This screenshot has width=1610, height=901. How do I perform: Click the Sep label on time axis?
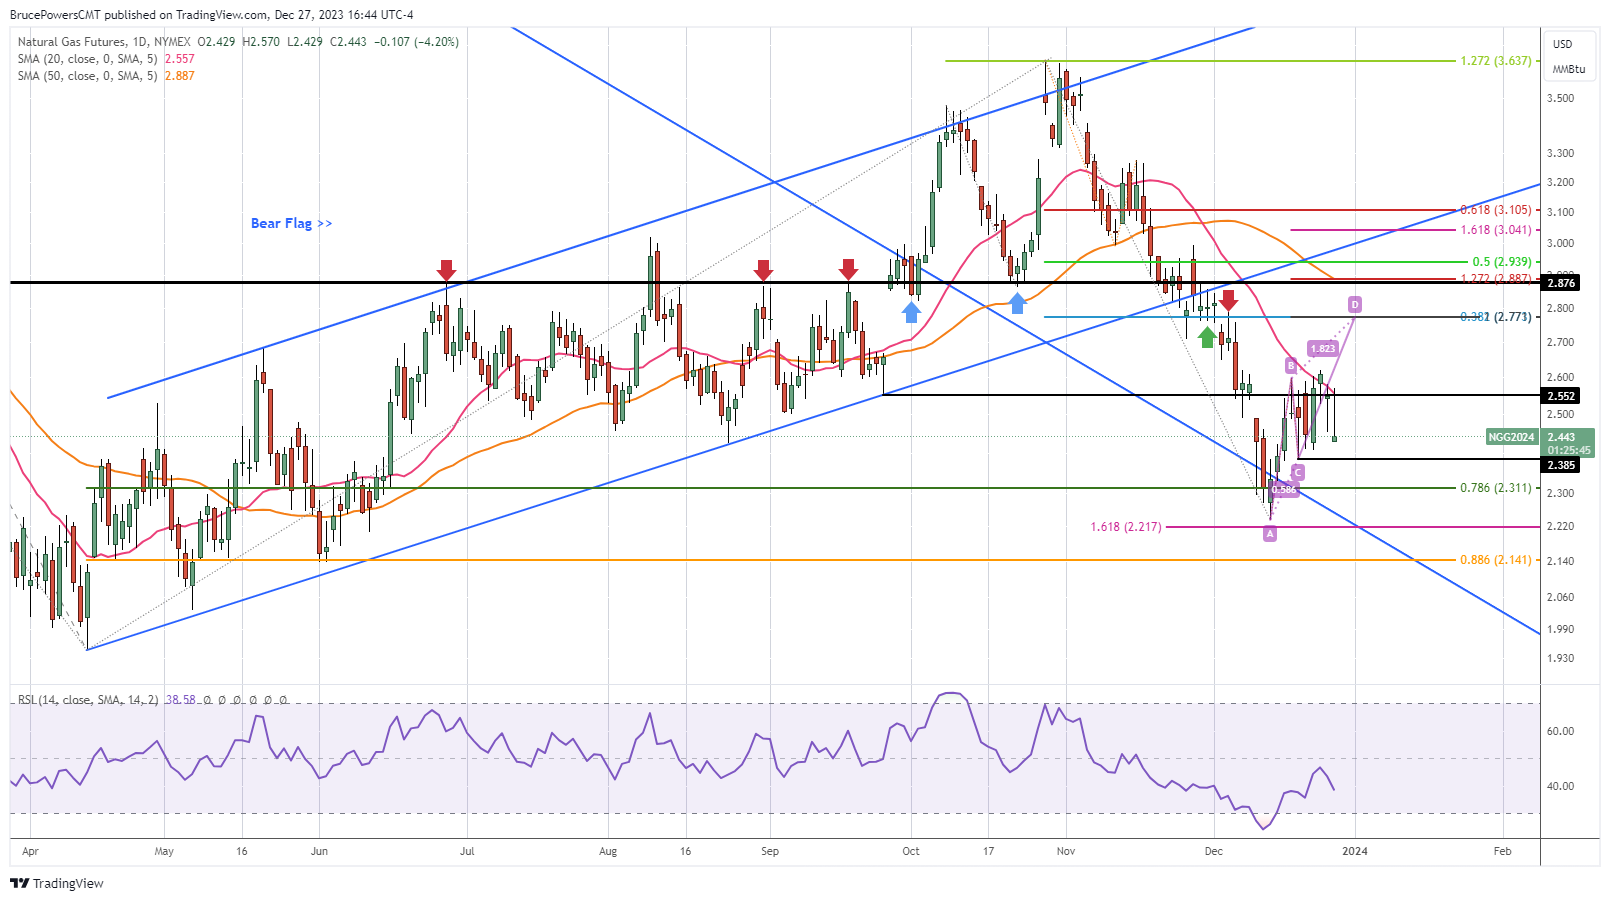pos(770,852)
